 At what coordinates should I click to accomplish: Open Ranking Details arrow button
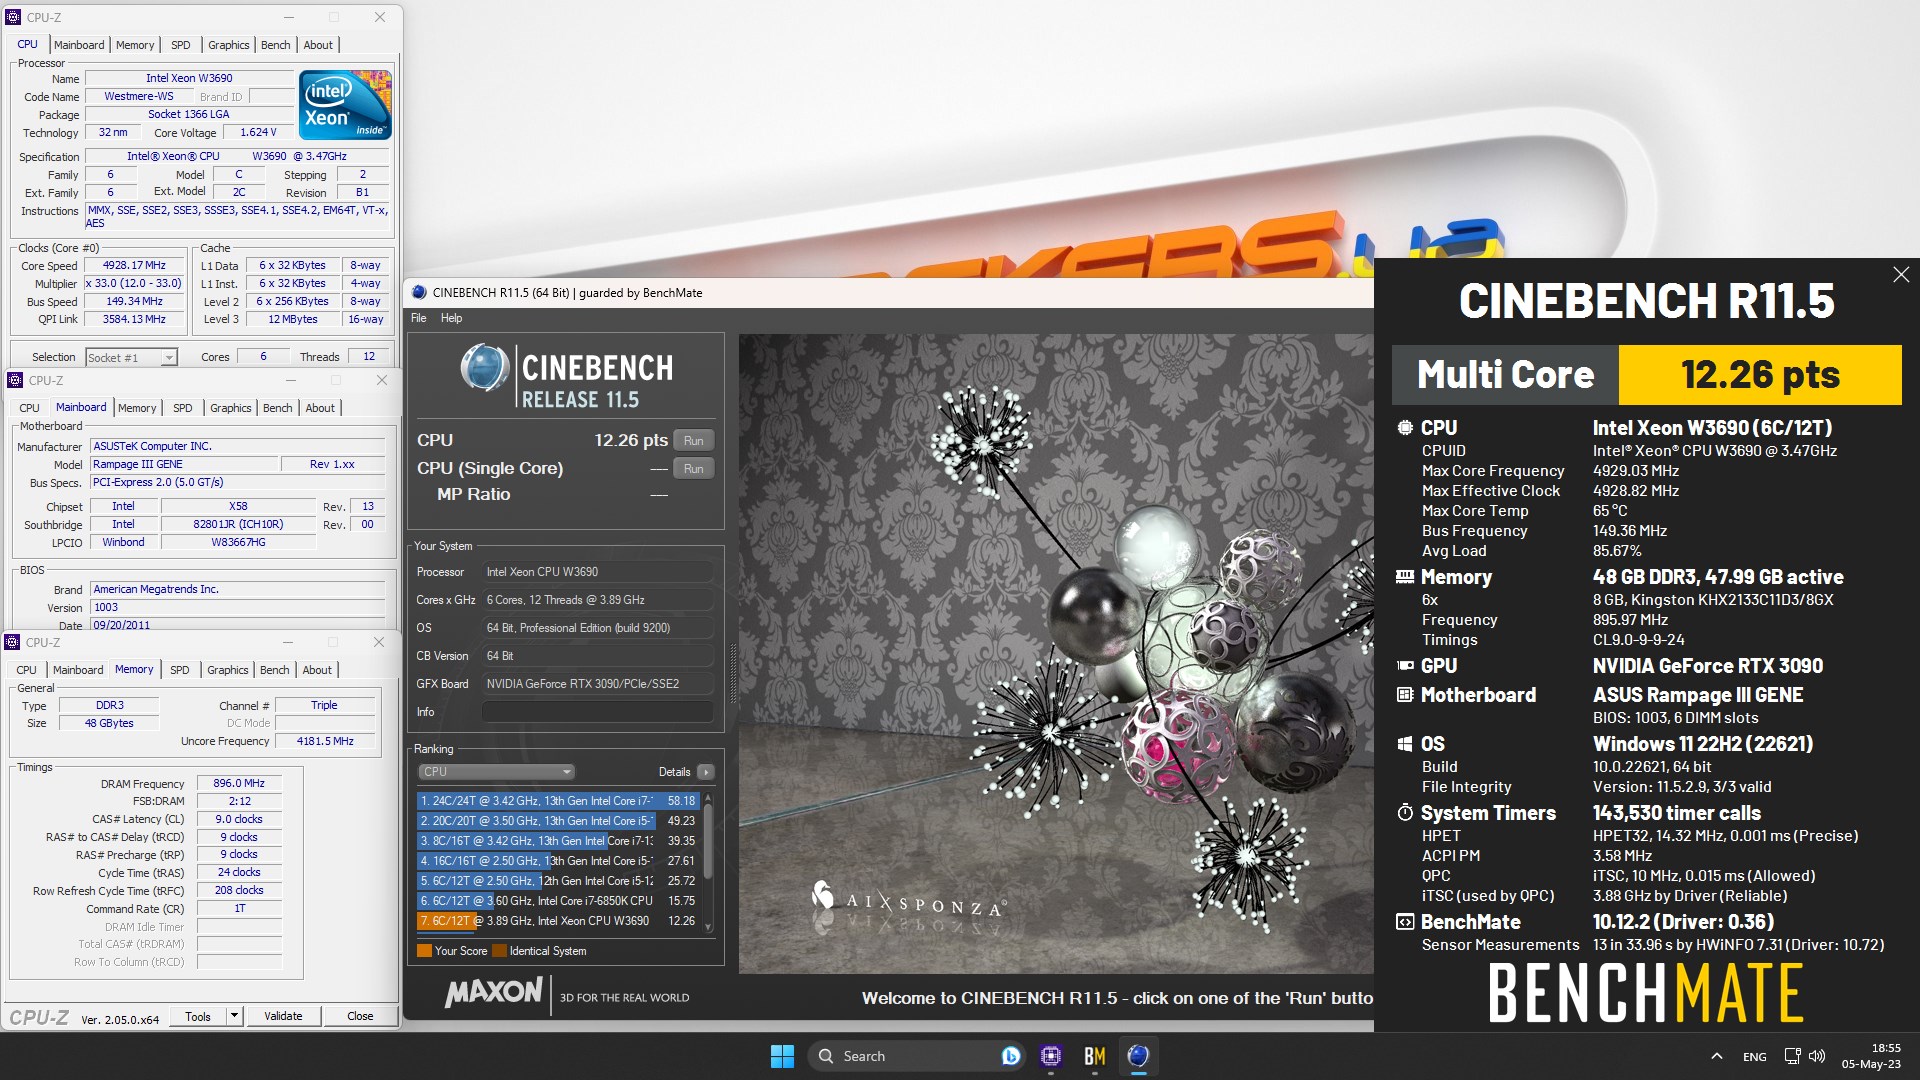click(x=706, y=772)
